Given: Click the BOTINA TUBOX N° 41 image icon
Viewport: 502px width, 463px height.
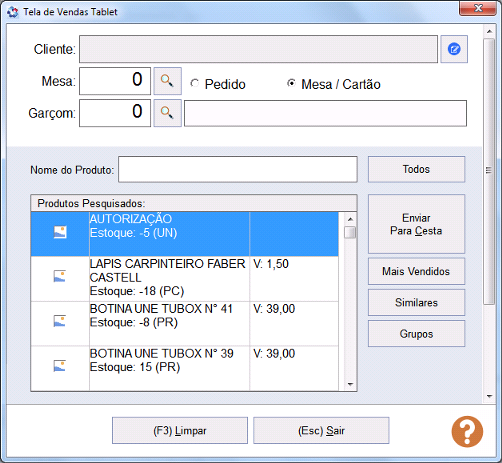Looking at the screenshot, I should tap(60, 321).
